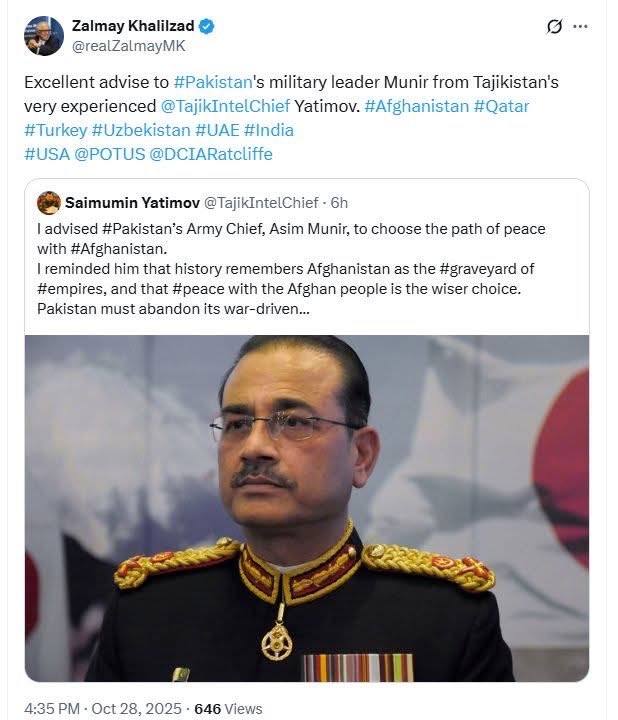618x720 pixels.
Task: Open the Grok explain icon
Action: coord(554,27)
